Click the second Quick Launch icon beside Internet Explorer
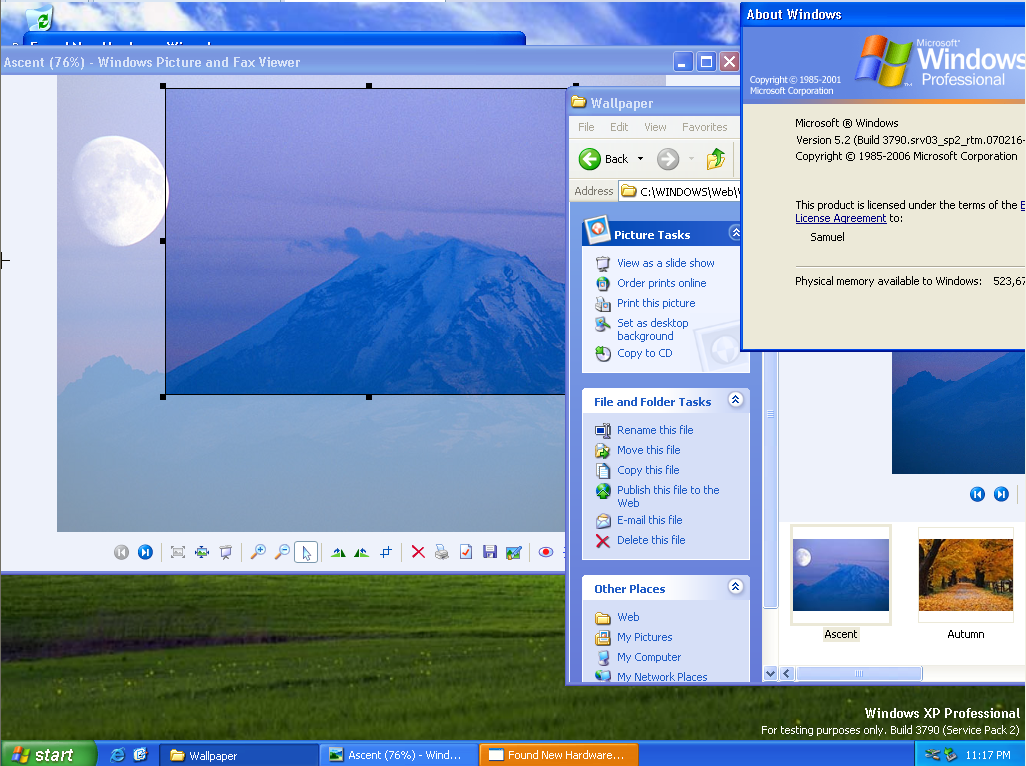The image size is (1026, 766). (141, 755)
